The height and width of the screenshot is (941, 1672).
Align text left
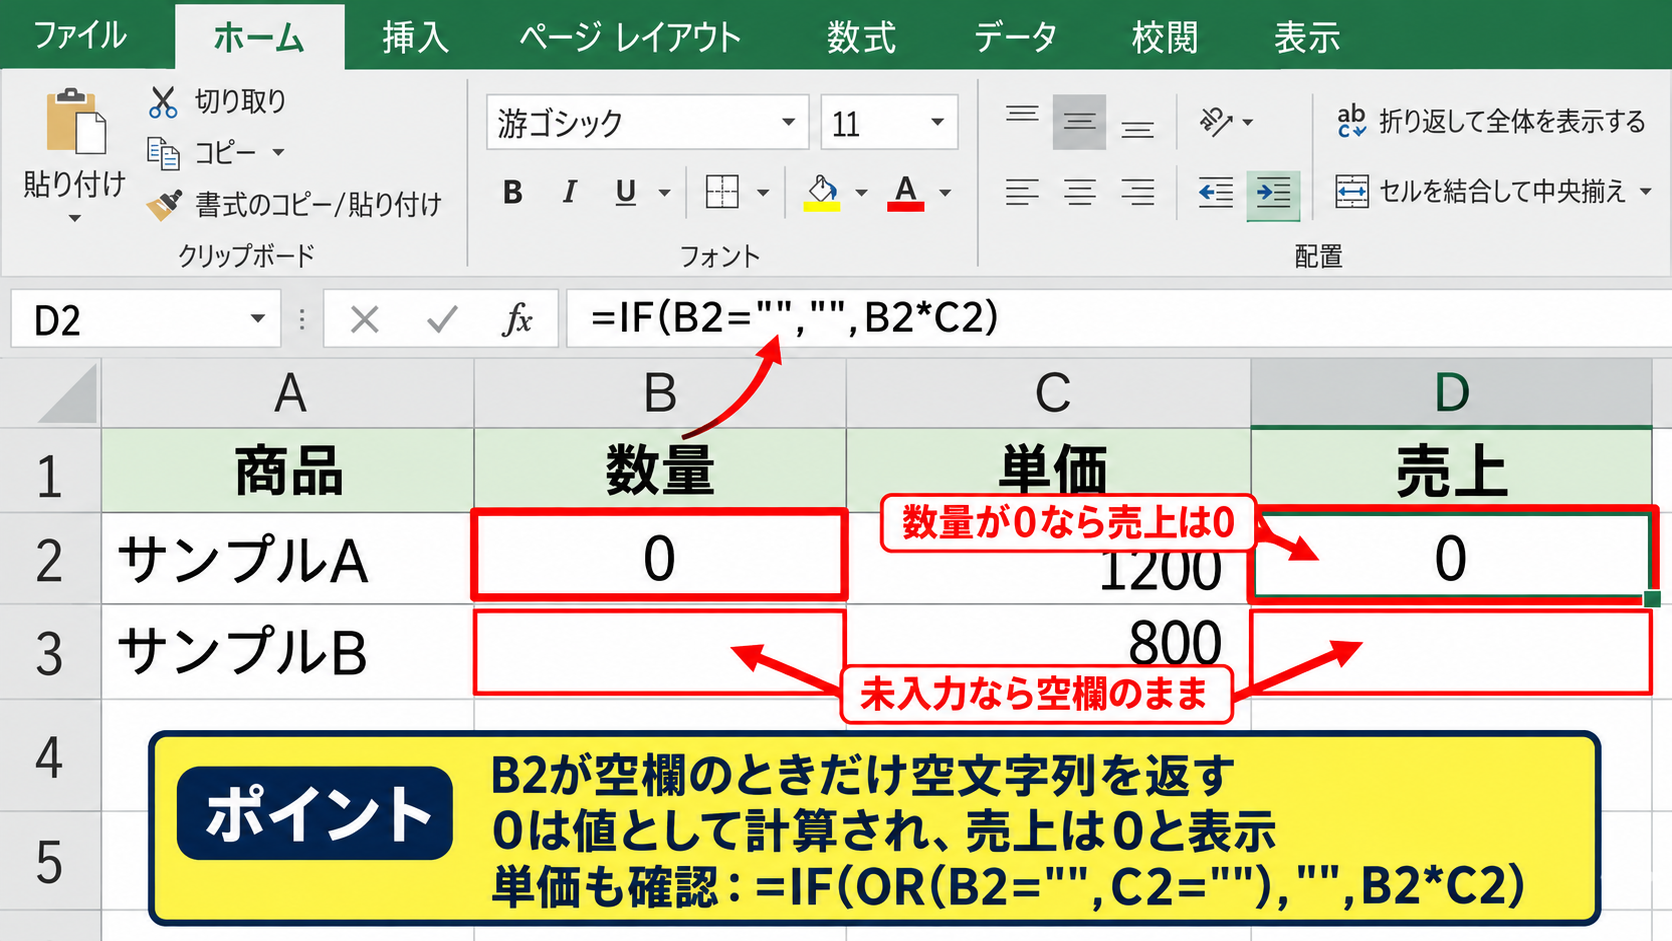1022,191
